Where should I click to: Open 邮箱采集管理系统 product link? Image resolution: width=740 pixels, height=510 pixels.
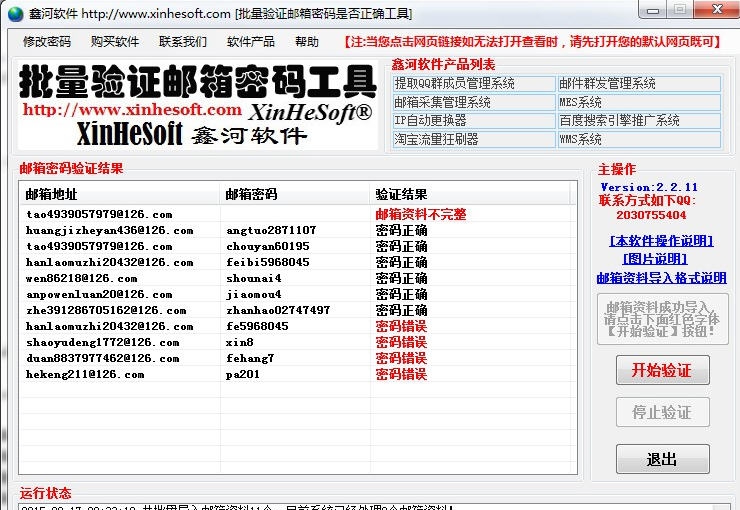point(473,102)
